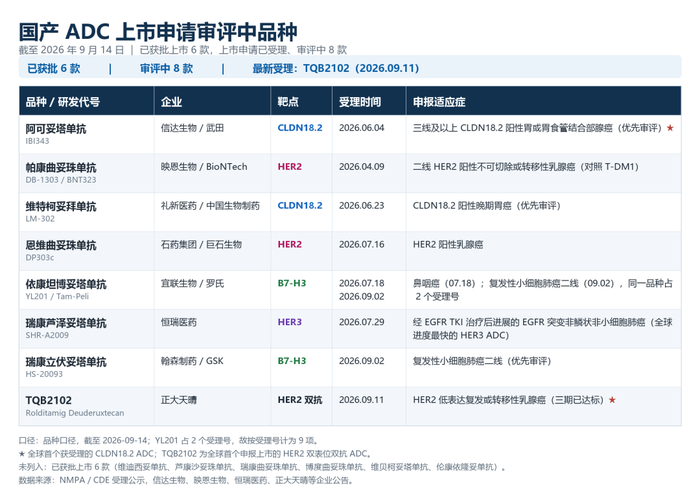Click B7-H3 target in 瑞康立伏妥塔单抗 row
700x502 pixels.
[x=292, y=361]
